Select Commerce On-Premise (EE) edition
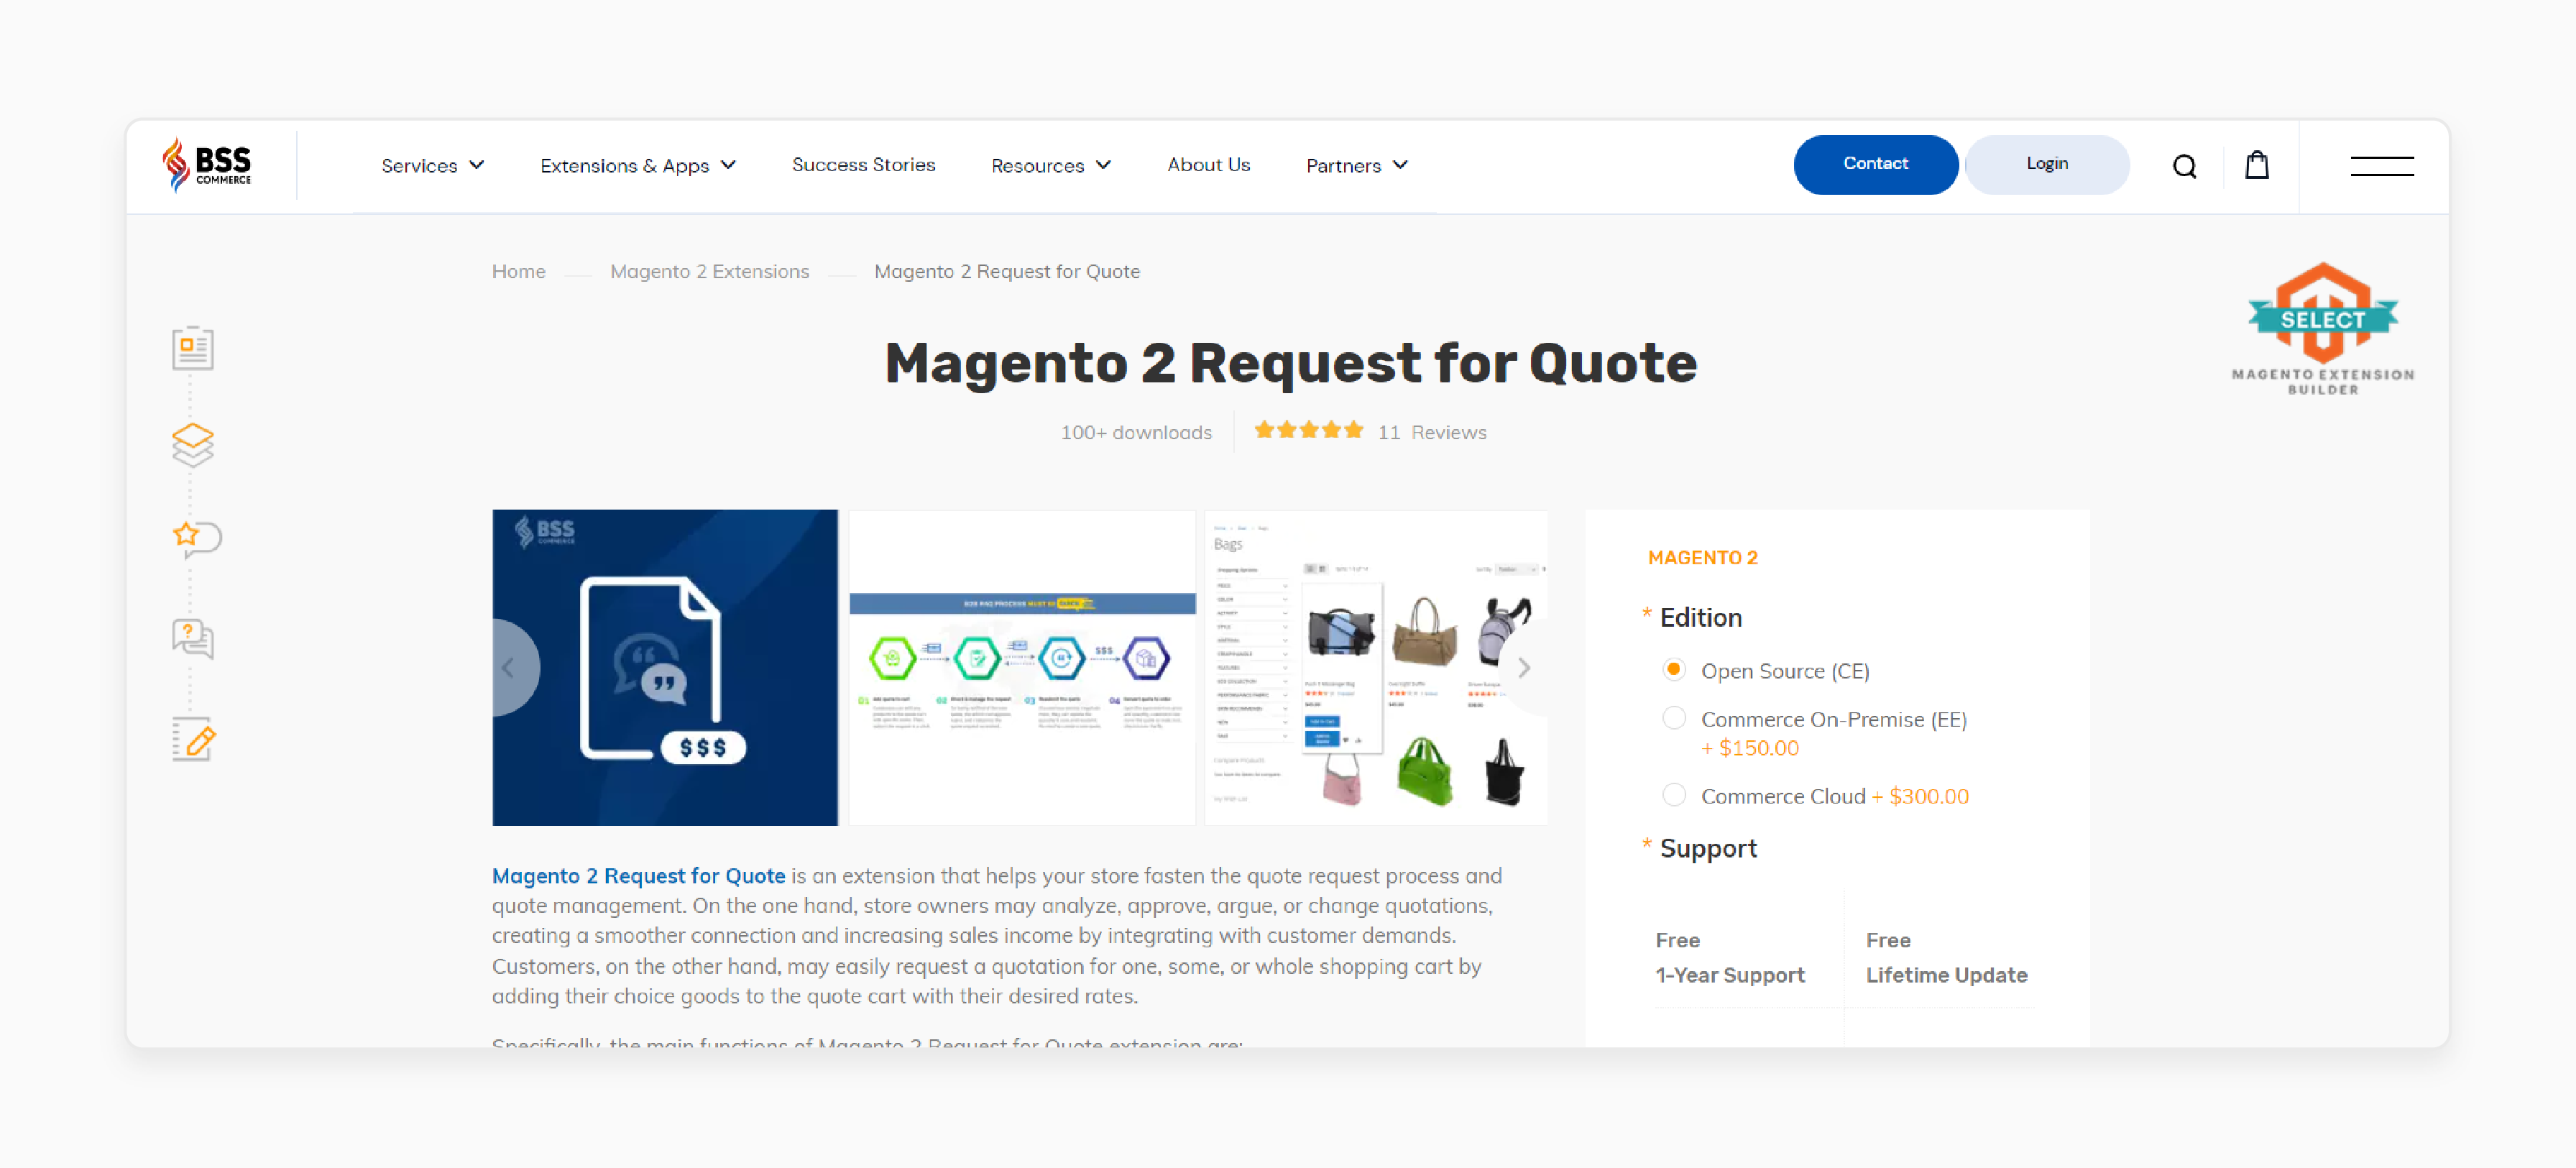Screen dimensions: 2576x1168 click(1673, 718)
